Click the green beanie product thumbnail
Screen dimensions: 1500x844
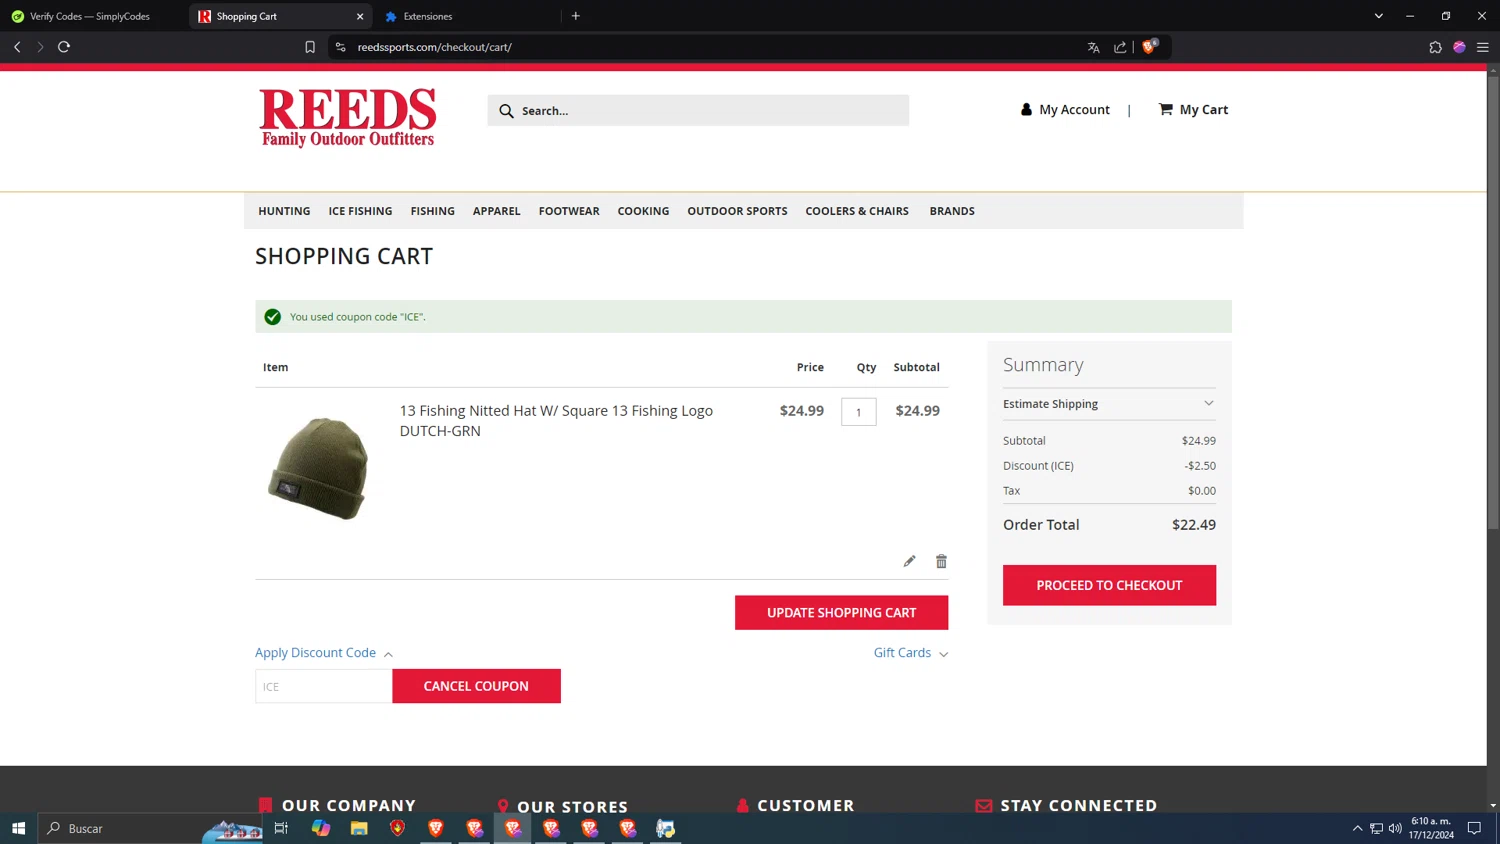pos(318,467)
